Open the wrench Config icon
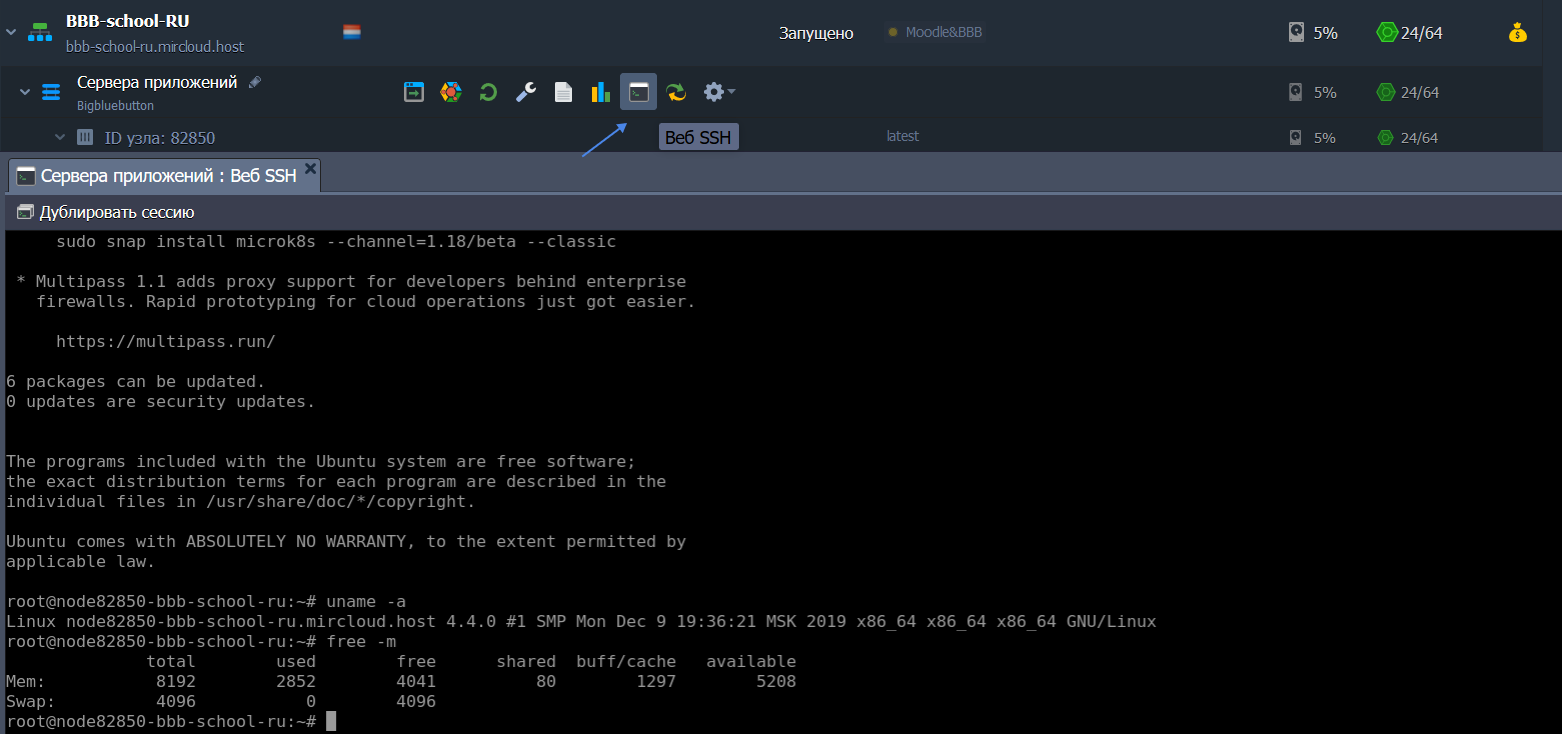The width and height of the screenshot is (1562, 734). tap(526, 92)
